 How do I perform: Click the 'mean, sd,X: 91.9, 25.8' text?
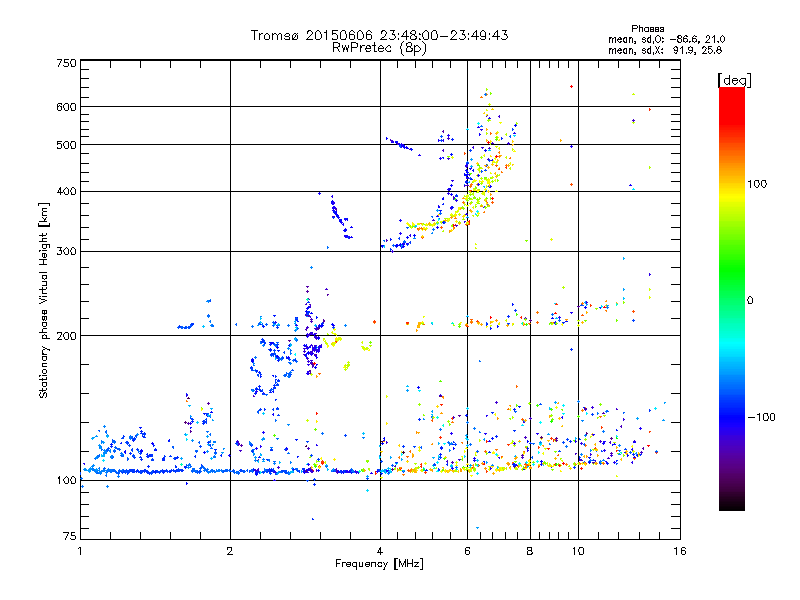pyautogui.click(x=665, y=50)
